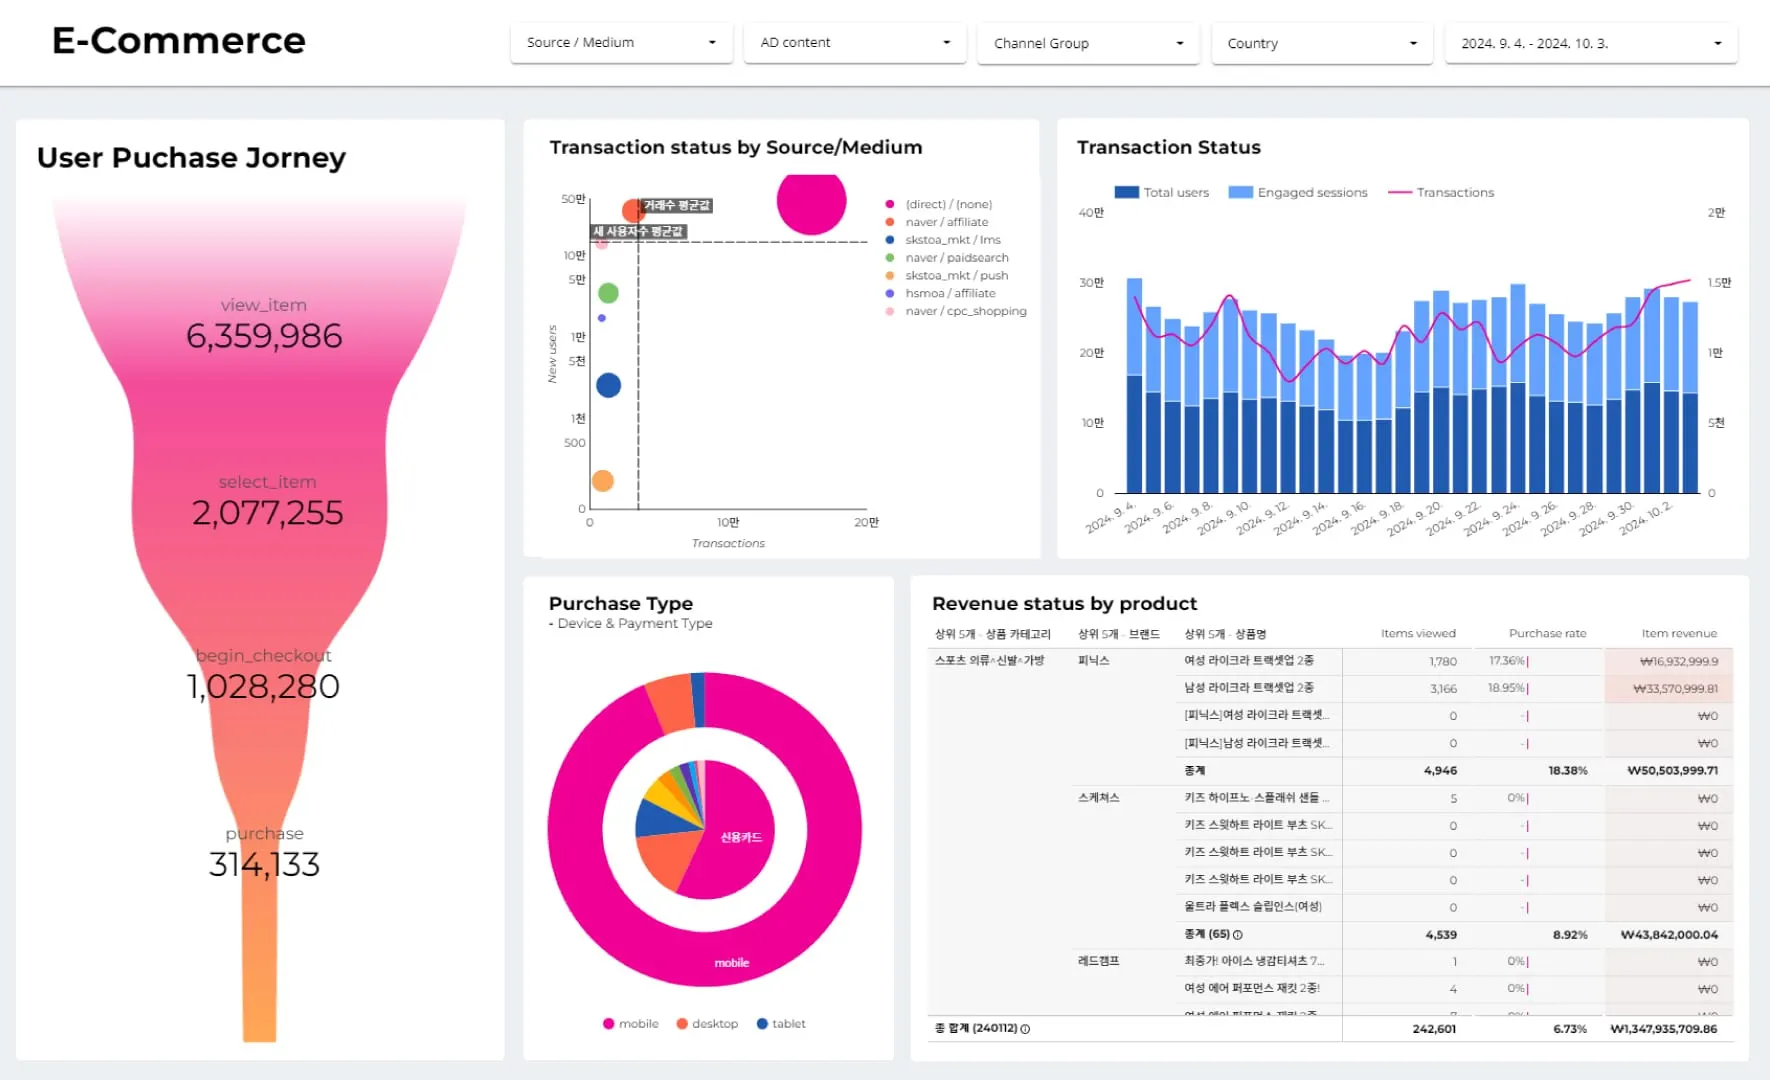Click the tablet legend item under donut chart

[781, 1024]
